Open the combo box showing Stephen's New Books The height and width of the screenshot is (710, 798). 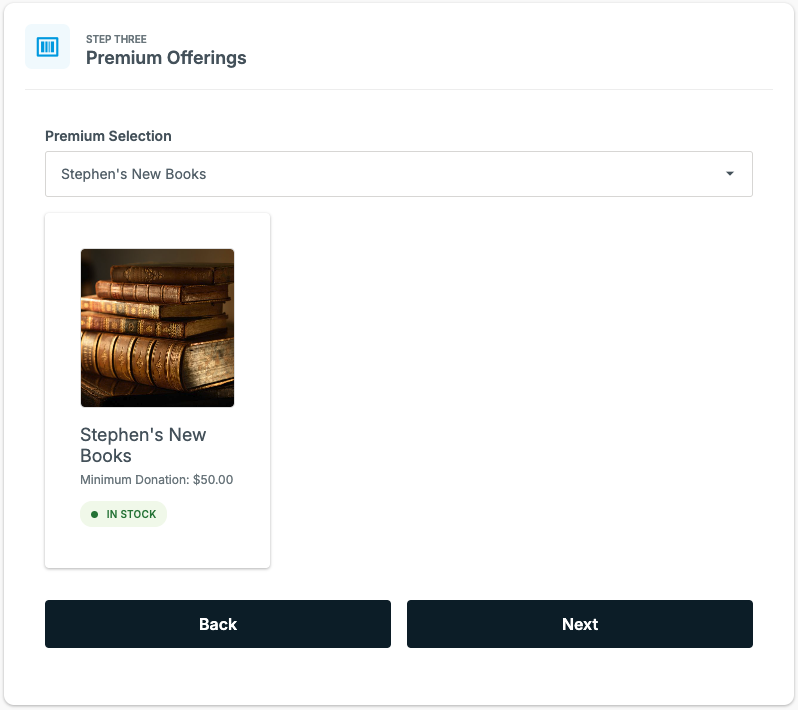point(398,174)
